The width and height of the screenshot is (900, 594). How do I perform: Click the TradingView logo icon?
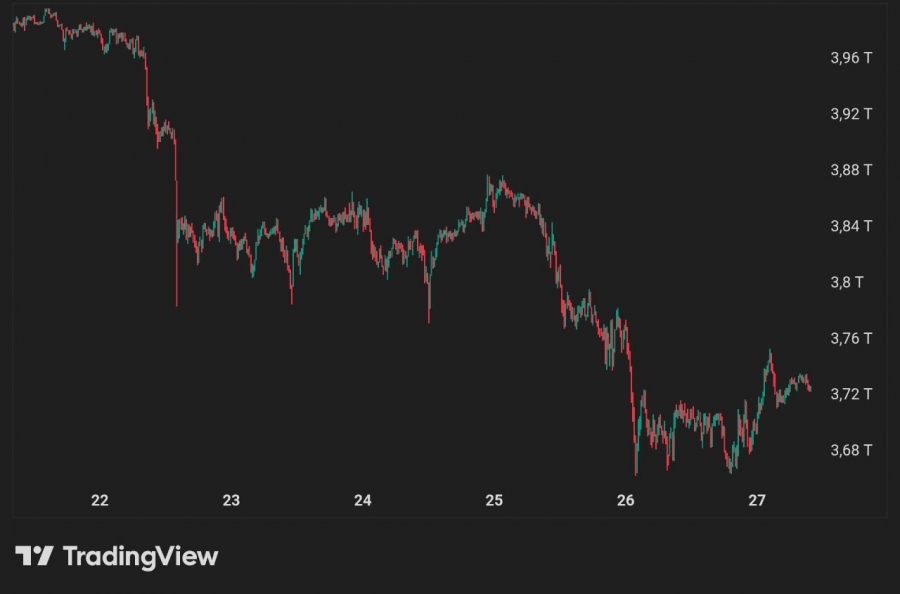pos(34,556)
